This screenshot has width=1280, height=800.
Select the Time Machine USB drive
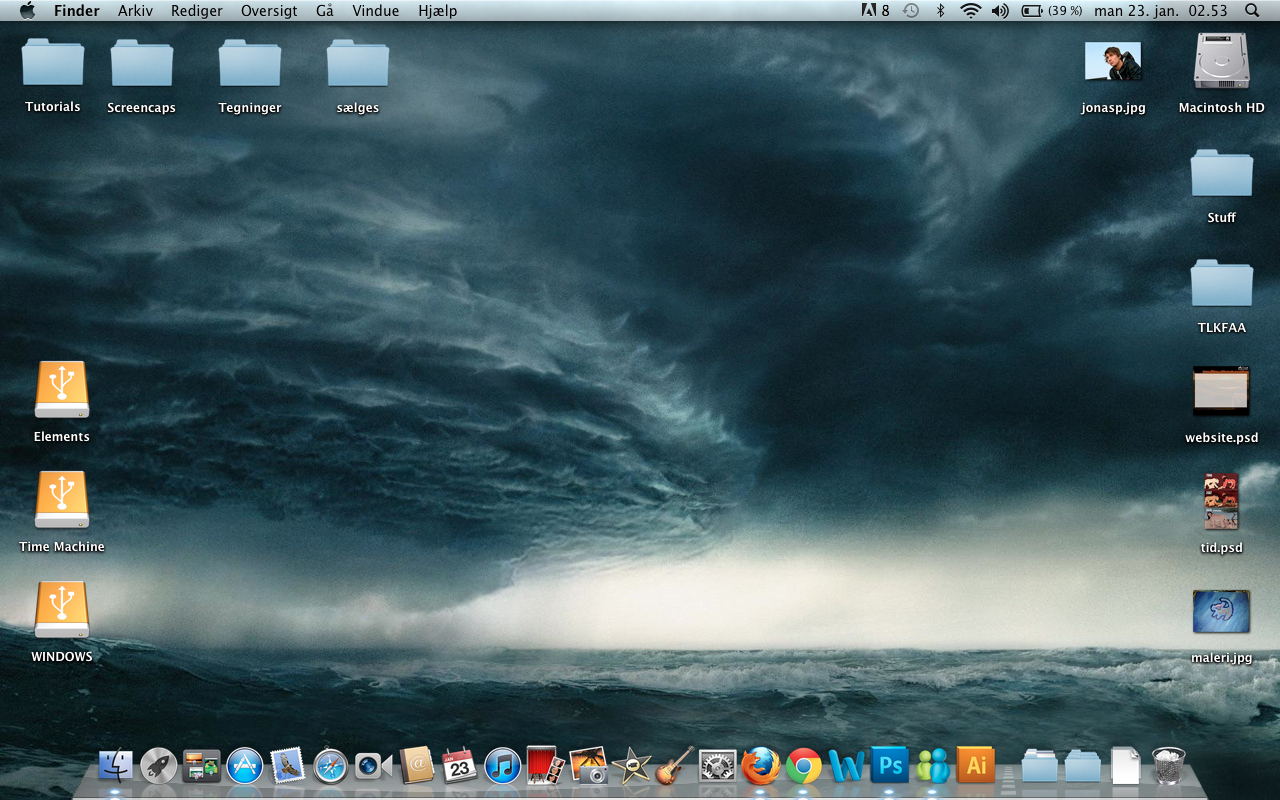(x=62, y=500)
